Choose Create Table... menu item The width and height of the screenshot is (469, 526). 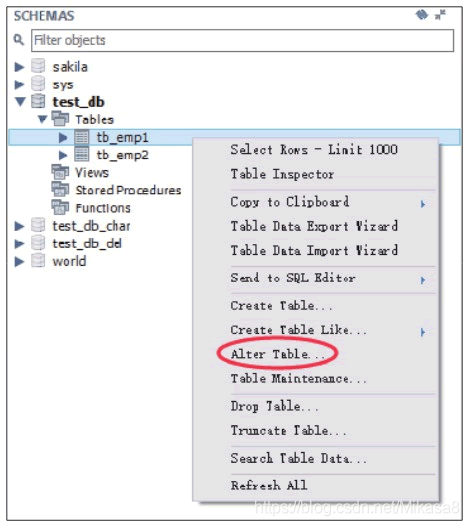point(281,306)
